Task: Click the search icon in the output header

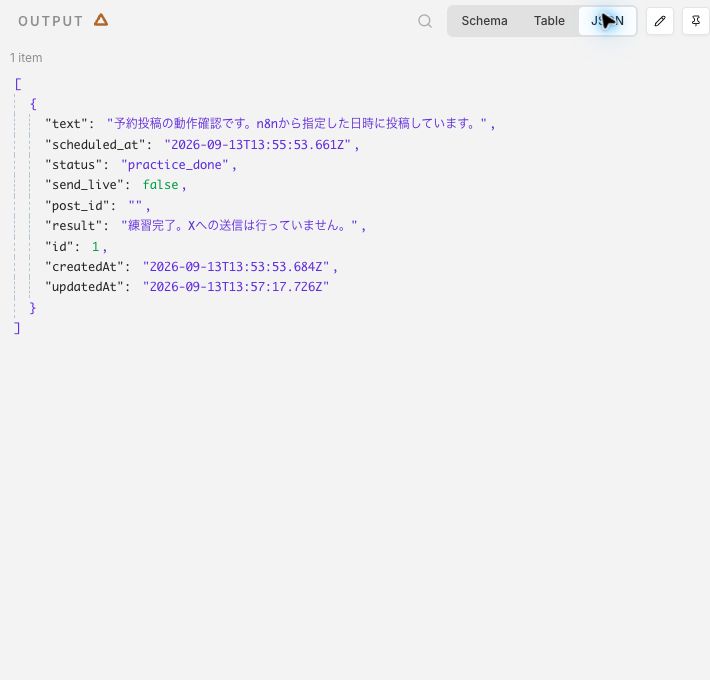Action: (x=425, y=21)
